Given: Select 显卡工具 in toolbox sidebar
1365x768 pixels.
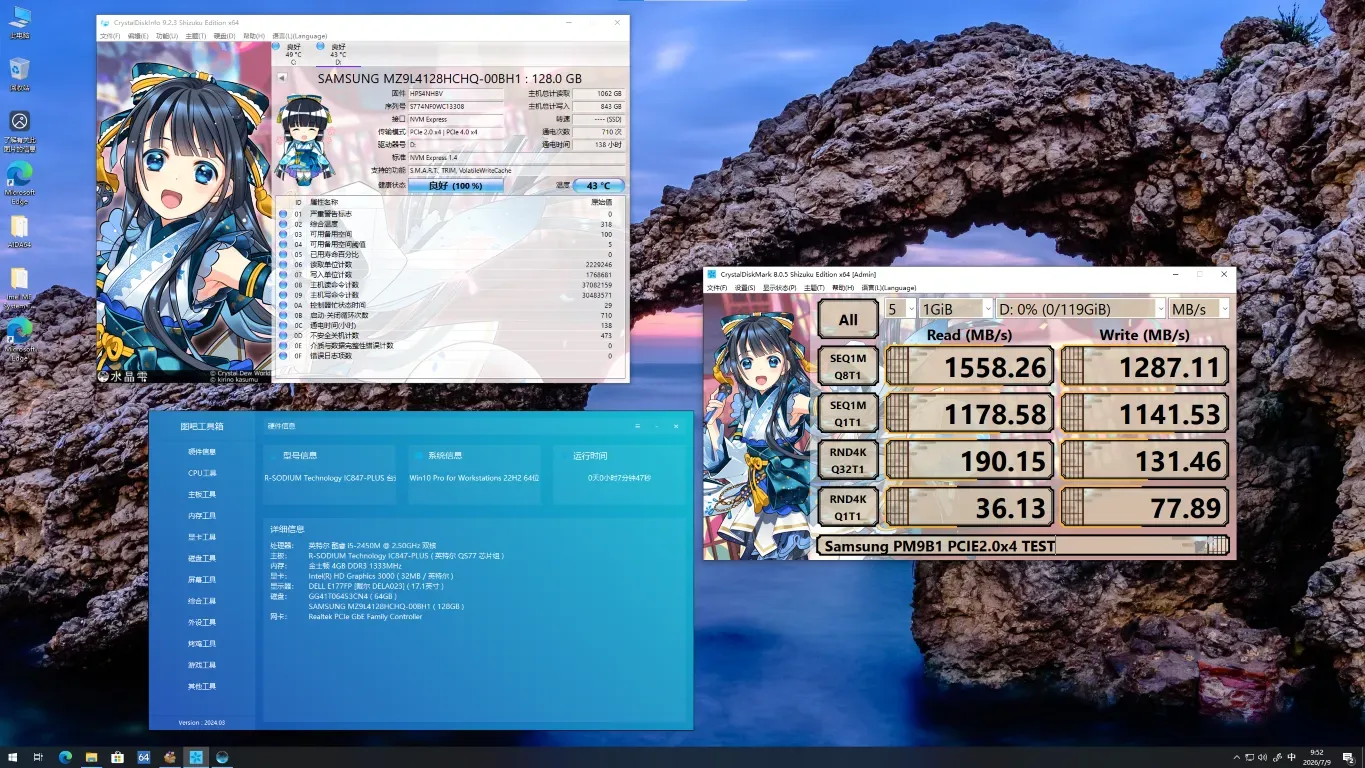Looking at the screenshot, I should [202, 537].
